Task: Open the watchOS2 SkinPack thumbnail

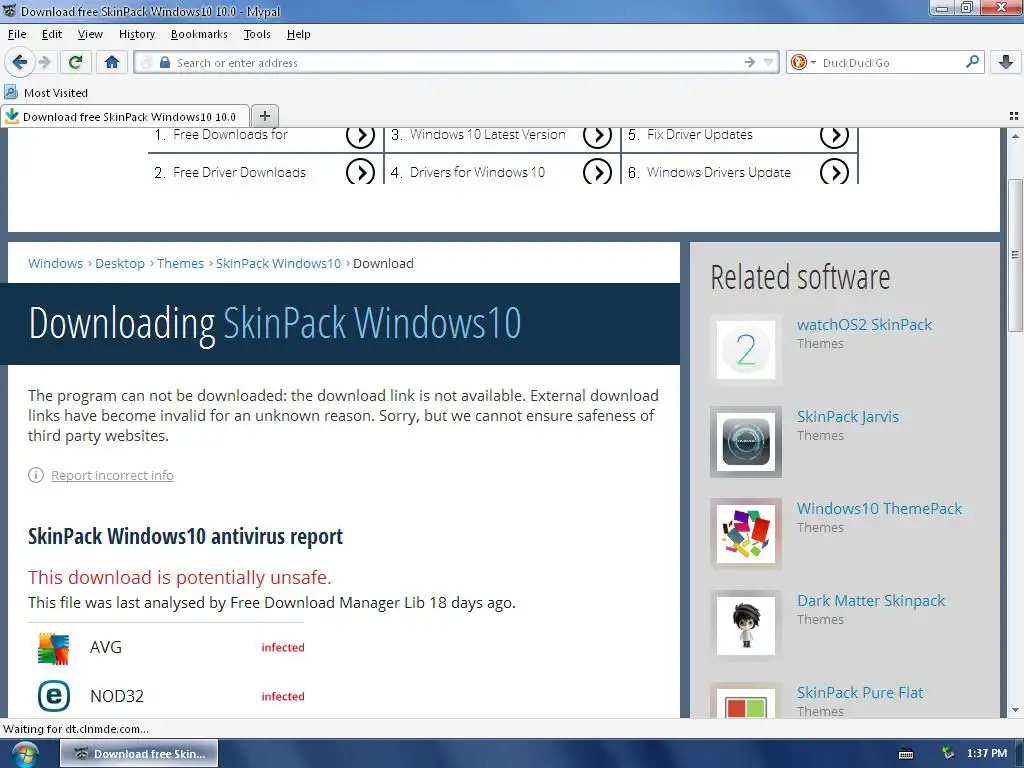Action: tap(746, 349)
